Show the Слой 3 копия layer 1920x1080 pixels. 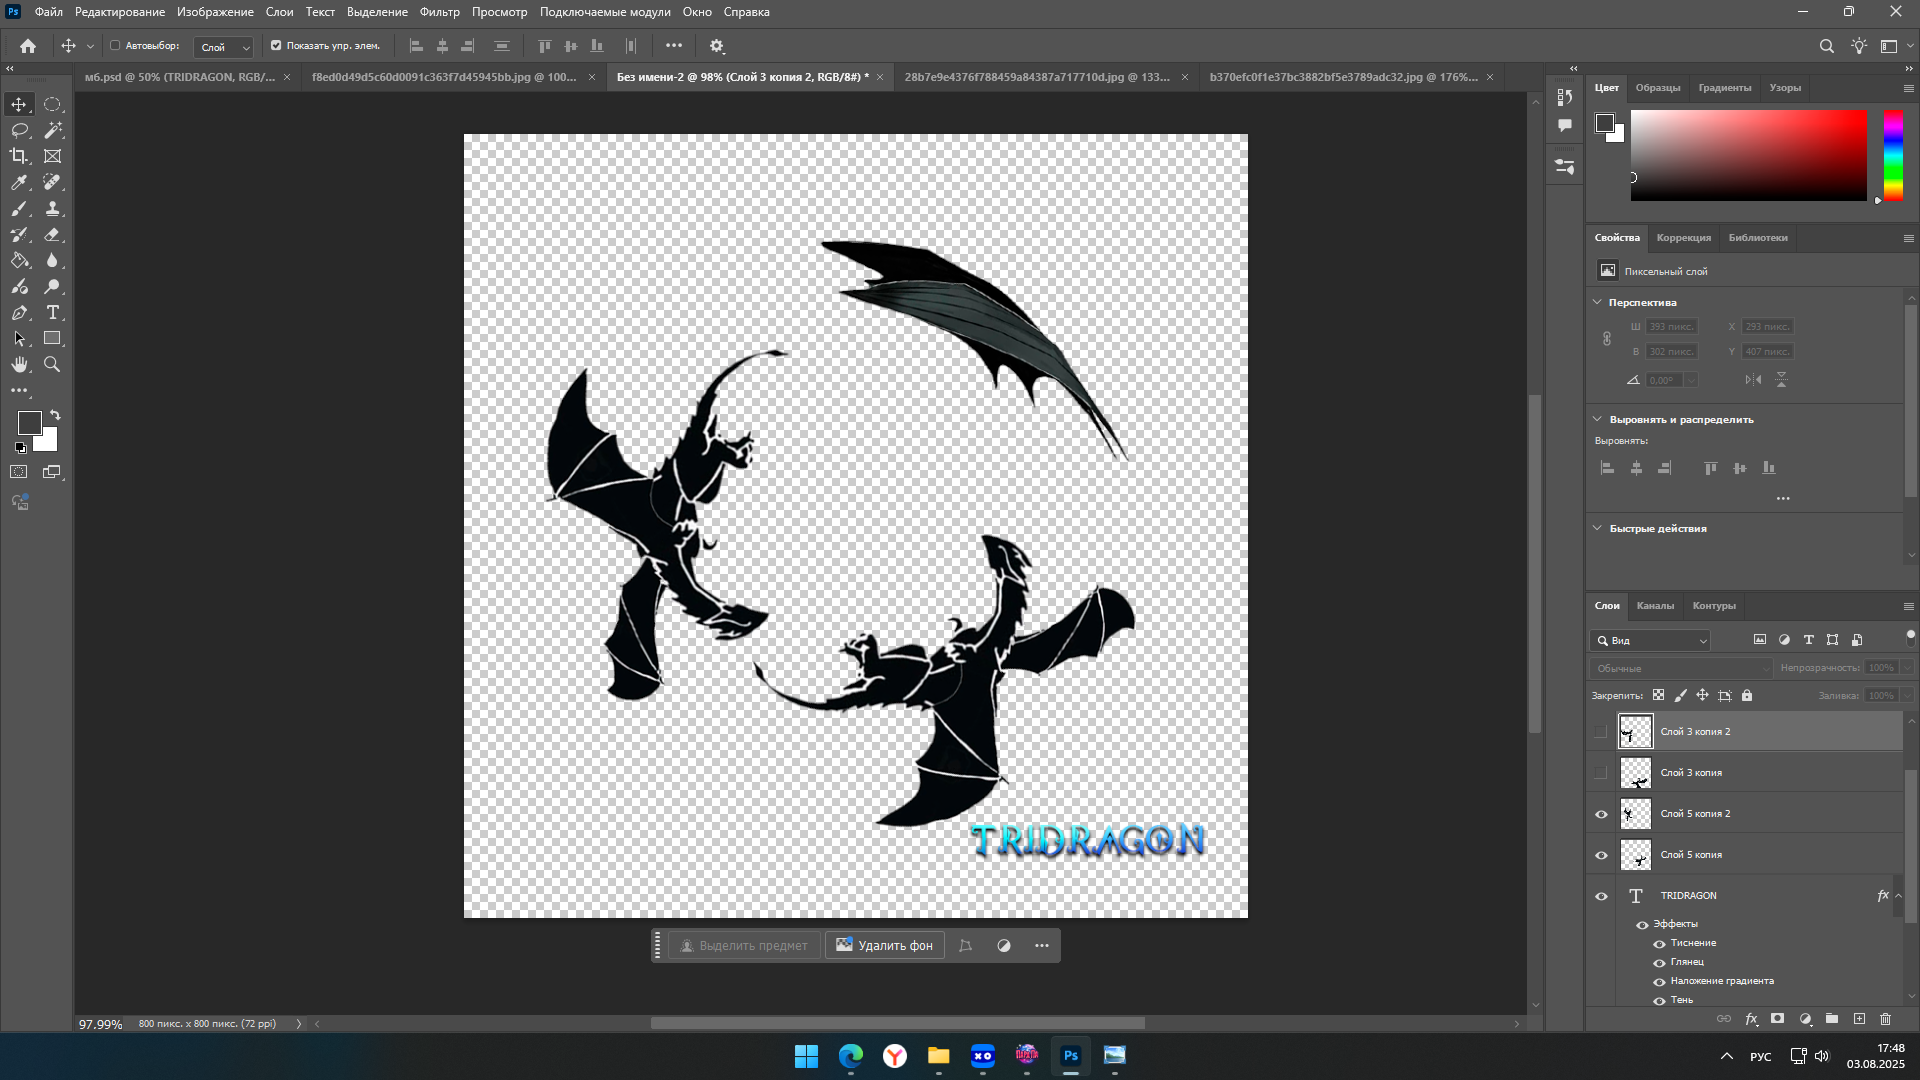[x=1601, y=773]
